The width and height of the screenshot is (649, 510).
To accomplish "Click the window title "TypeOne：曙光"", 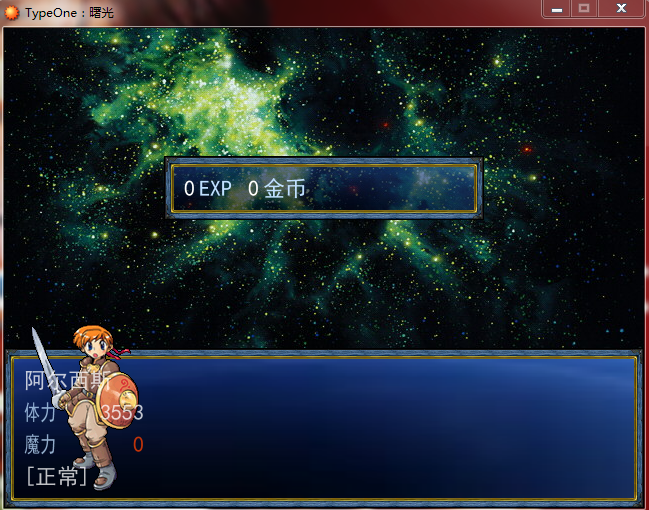I will pos(69,13).
